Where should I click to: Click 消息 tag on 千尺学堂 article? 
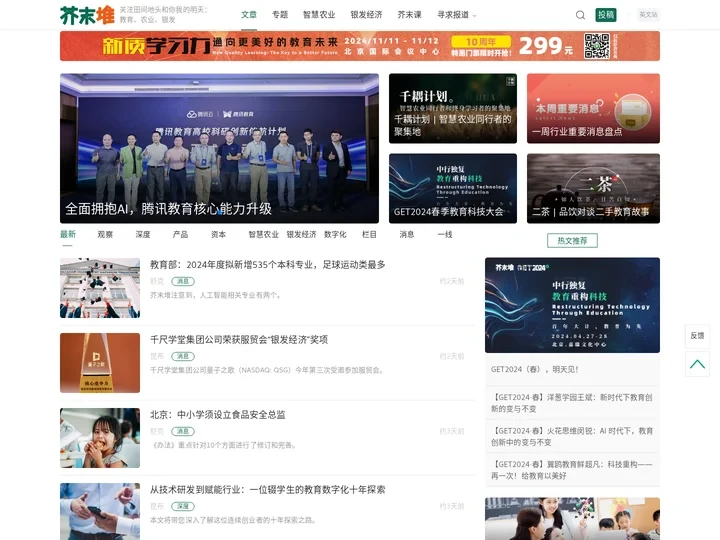pos(183,356)
